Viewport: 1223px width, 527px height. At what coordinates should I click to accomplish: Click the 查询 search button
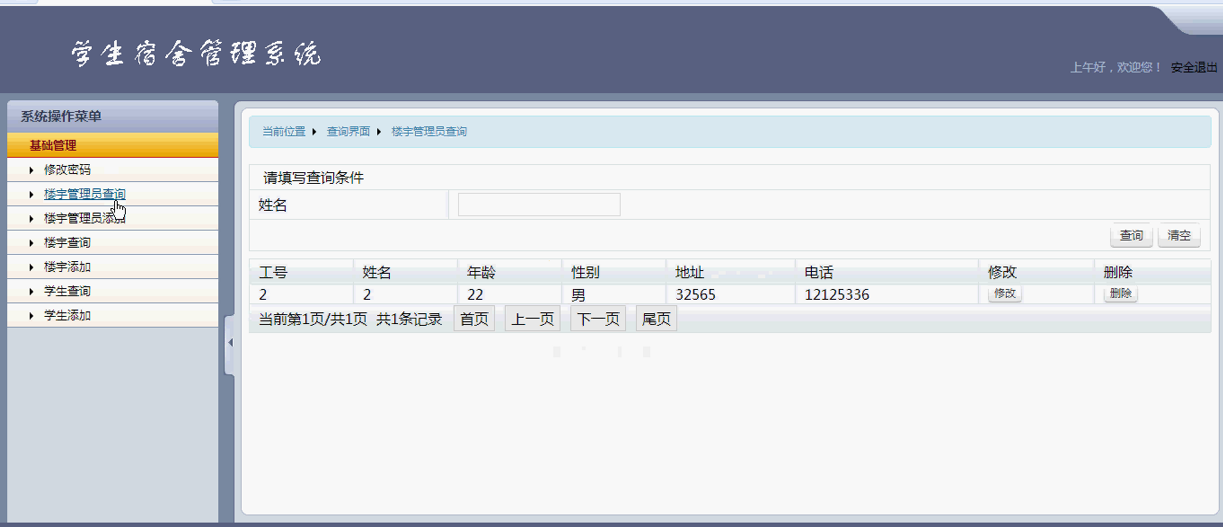[1131, 236]
